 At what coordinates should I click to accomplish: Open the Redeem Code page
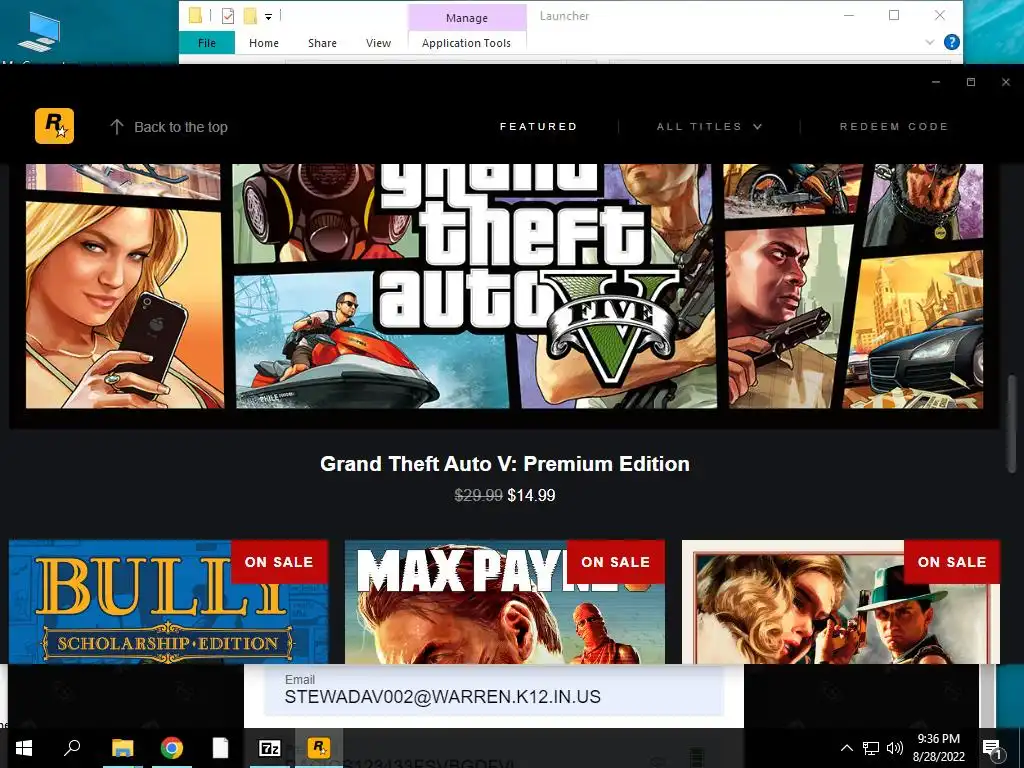893,127
